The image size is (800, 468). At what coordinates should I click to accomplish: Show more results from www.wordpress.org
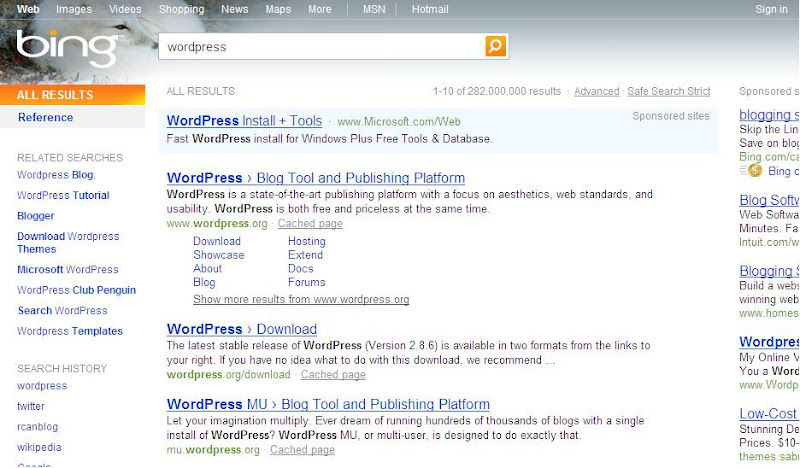coord(301,300)
